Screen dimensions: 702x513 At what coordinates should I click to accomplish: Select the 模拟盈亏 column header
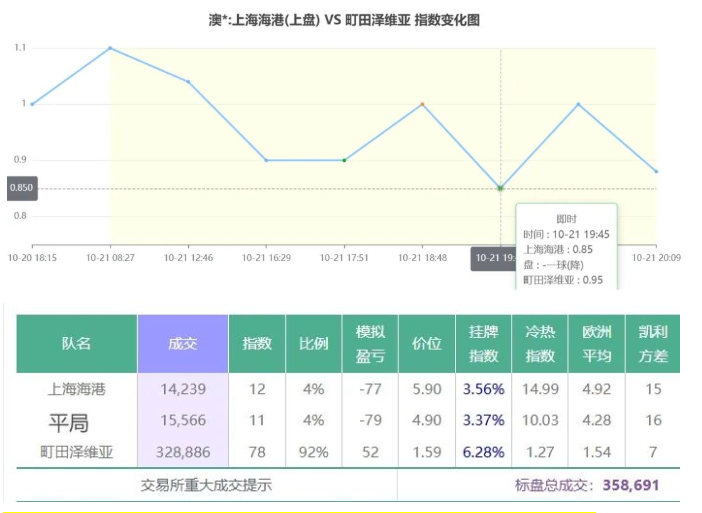tap(370, 344)
